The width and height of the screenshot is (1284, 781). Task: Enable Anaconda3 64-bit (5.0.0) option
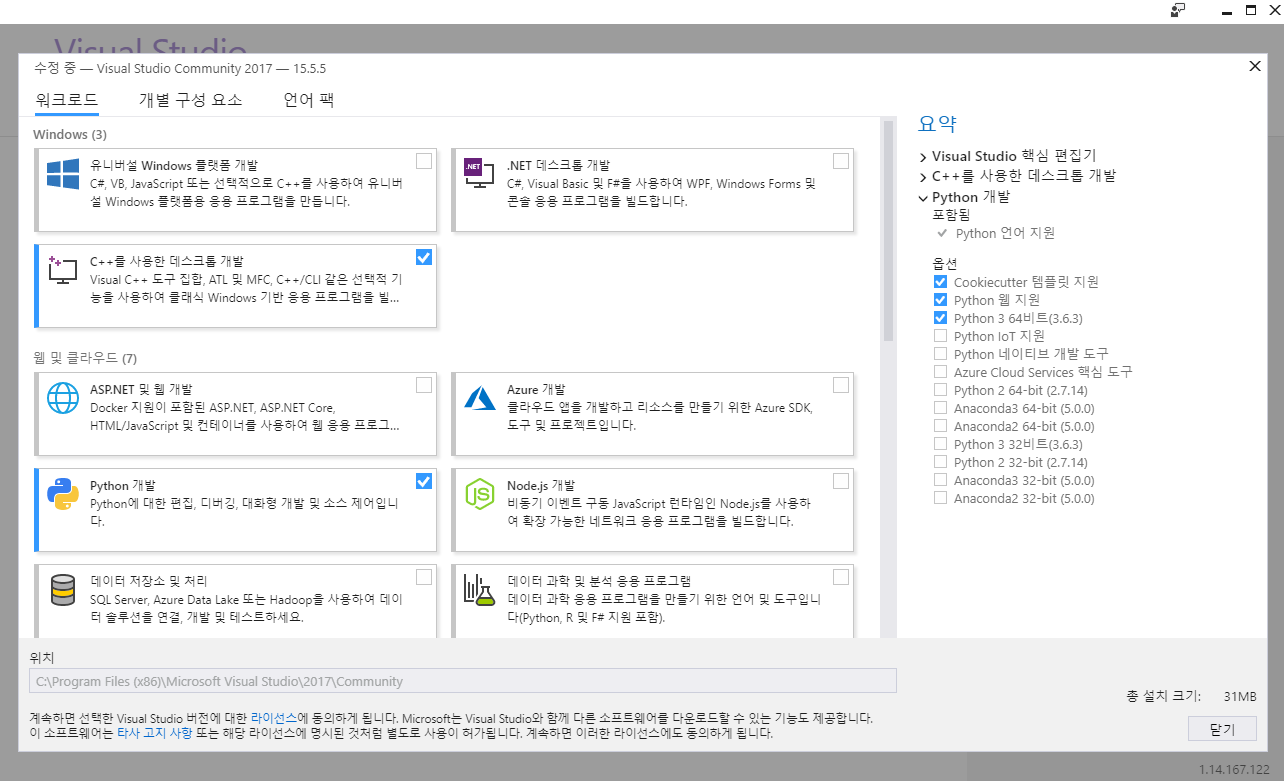[x=940, y=408]
